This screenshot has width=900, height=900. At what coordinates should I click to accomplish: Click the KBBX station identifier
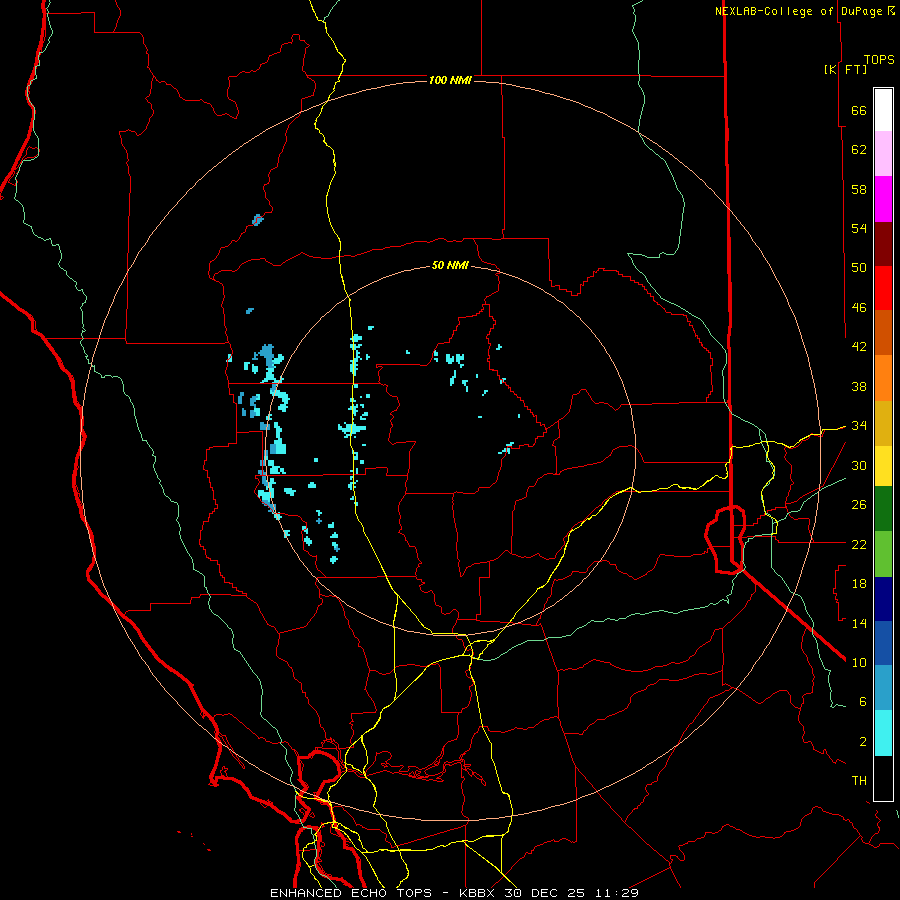click(476, 893)
